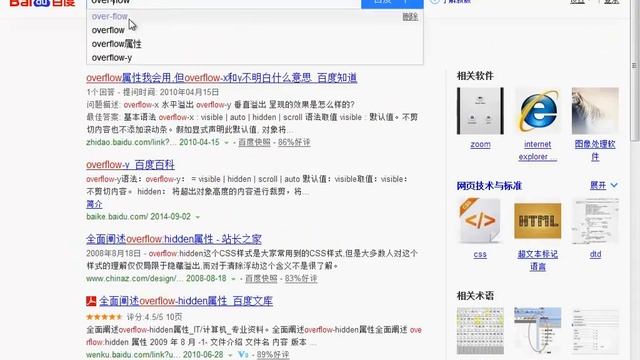The width and height of the screenshot is (640, 360).
Task: Click baike.baidu.com URL text
Action: point(116,217)
